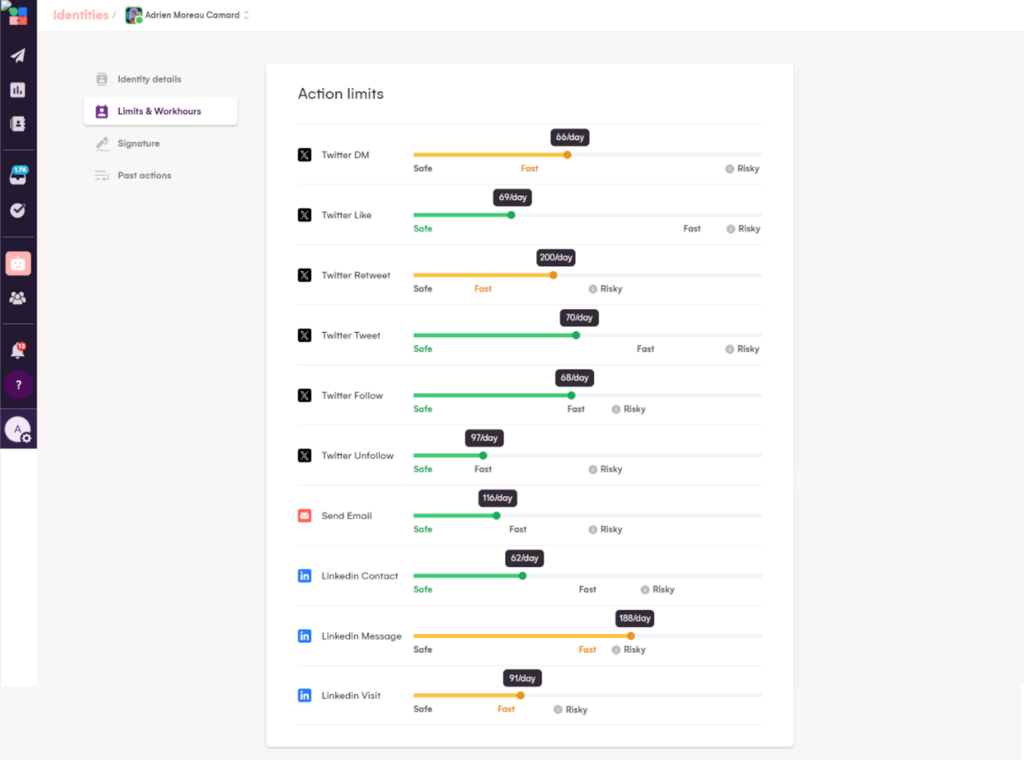Image resolution: width=1024 pixels, height=760 pixels.
Task: Open the bar chart analytics icon
Action: click(x=18, y=90)
